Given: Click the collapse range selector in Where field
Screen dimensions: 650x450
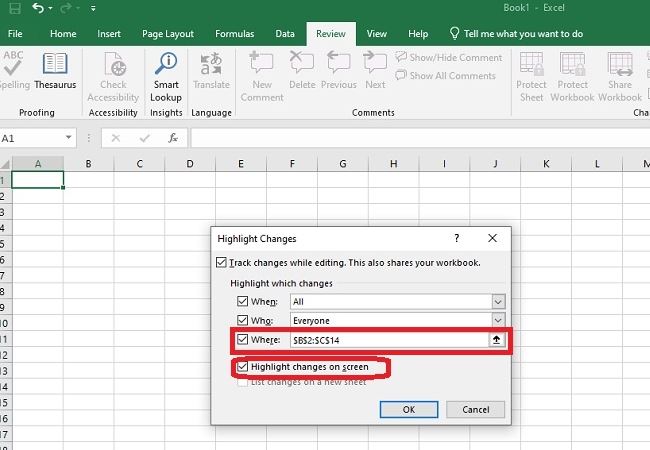Looking at the screenshot, I should click(497, 340).
